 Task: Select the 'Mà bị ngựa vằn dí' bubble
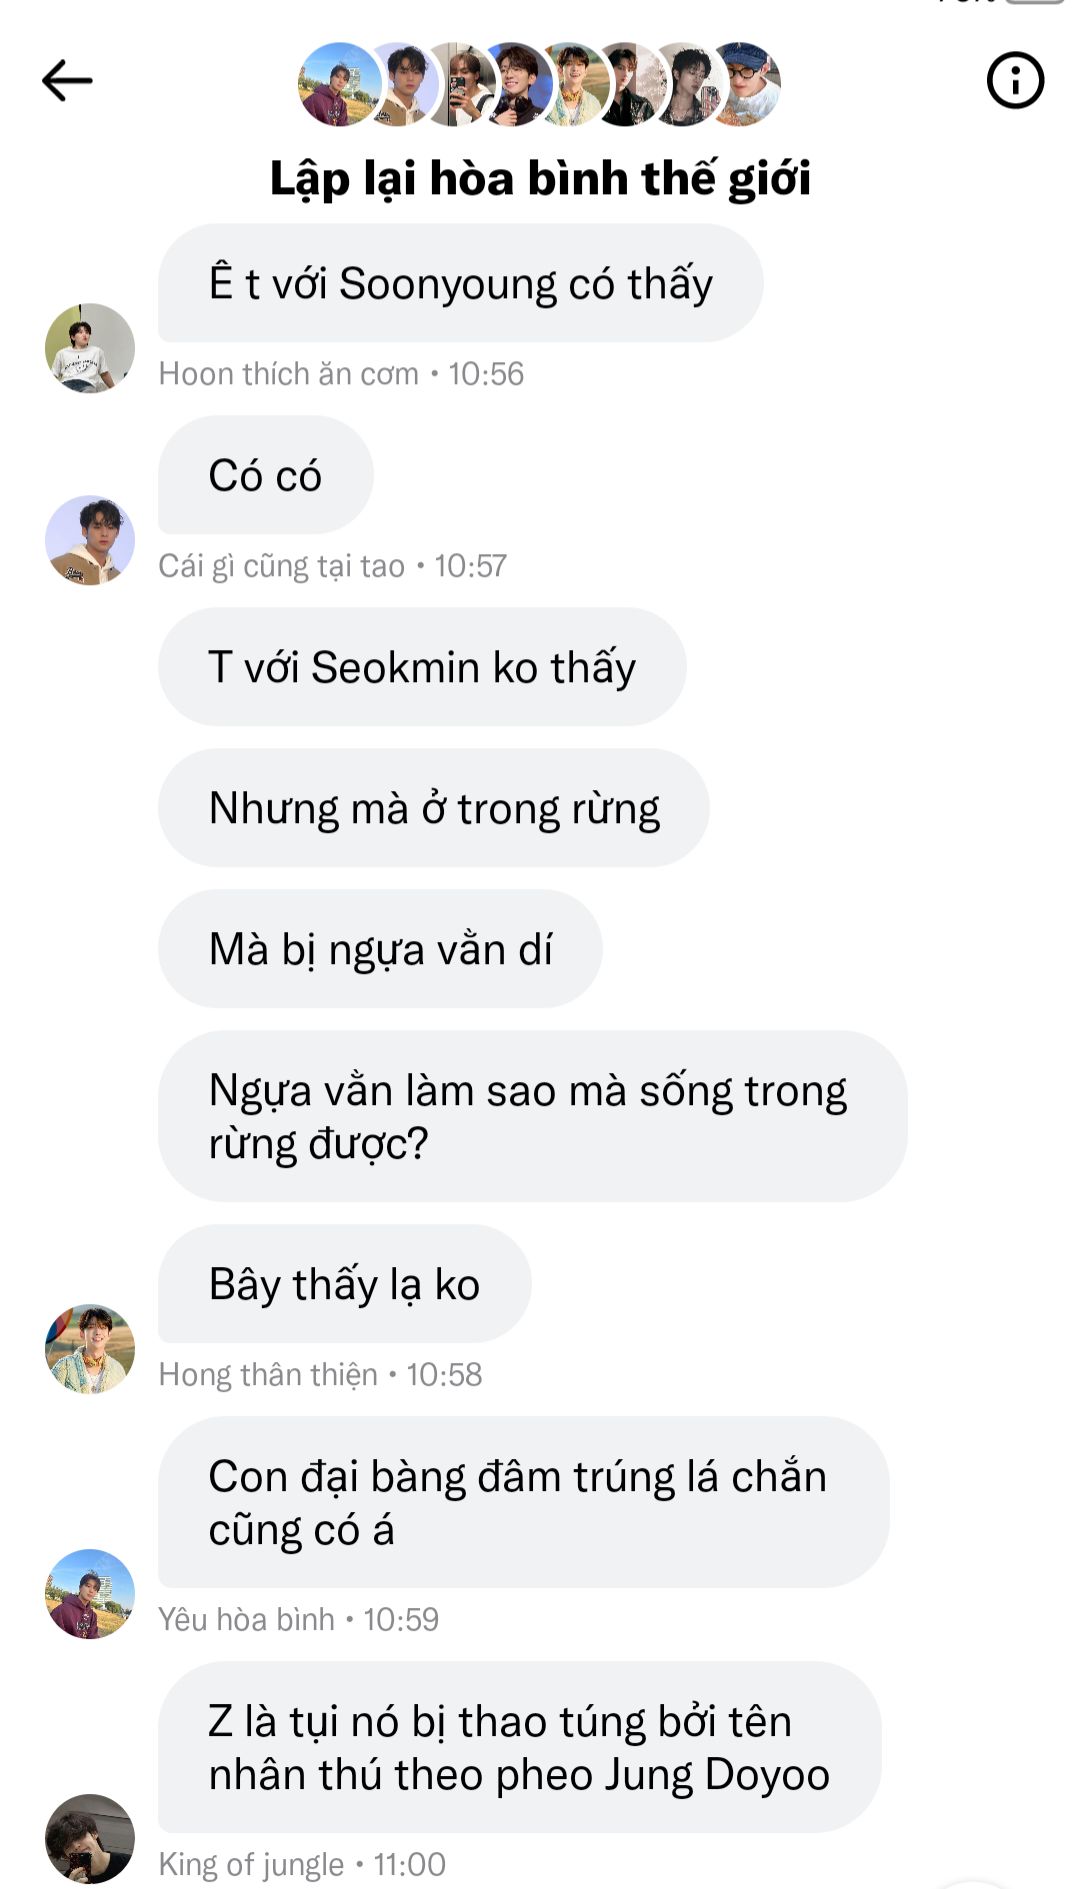tap(380, 949)
